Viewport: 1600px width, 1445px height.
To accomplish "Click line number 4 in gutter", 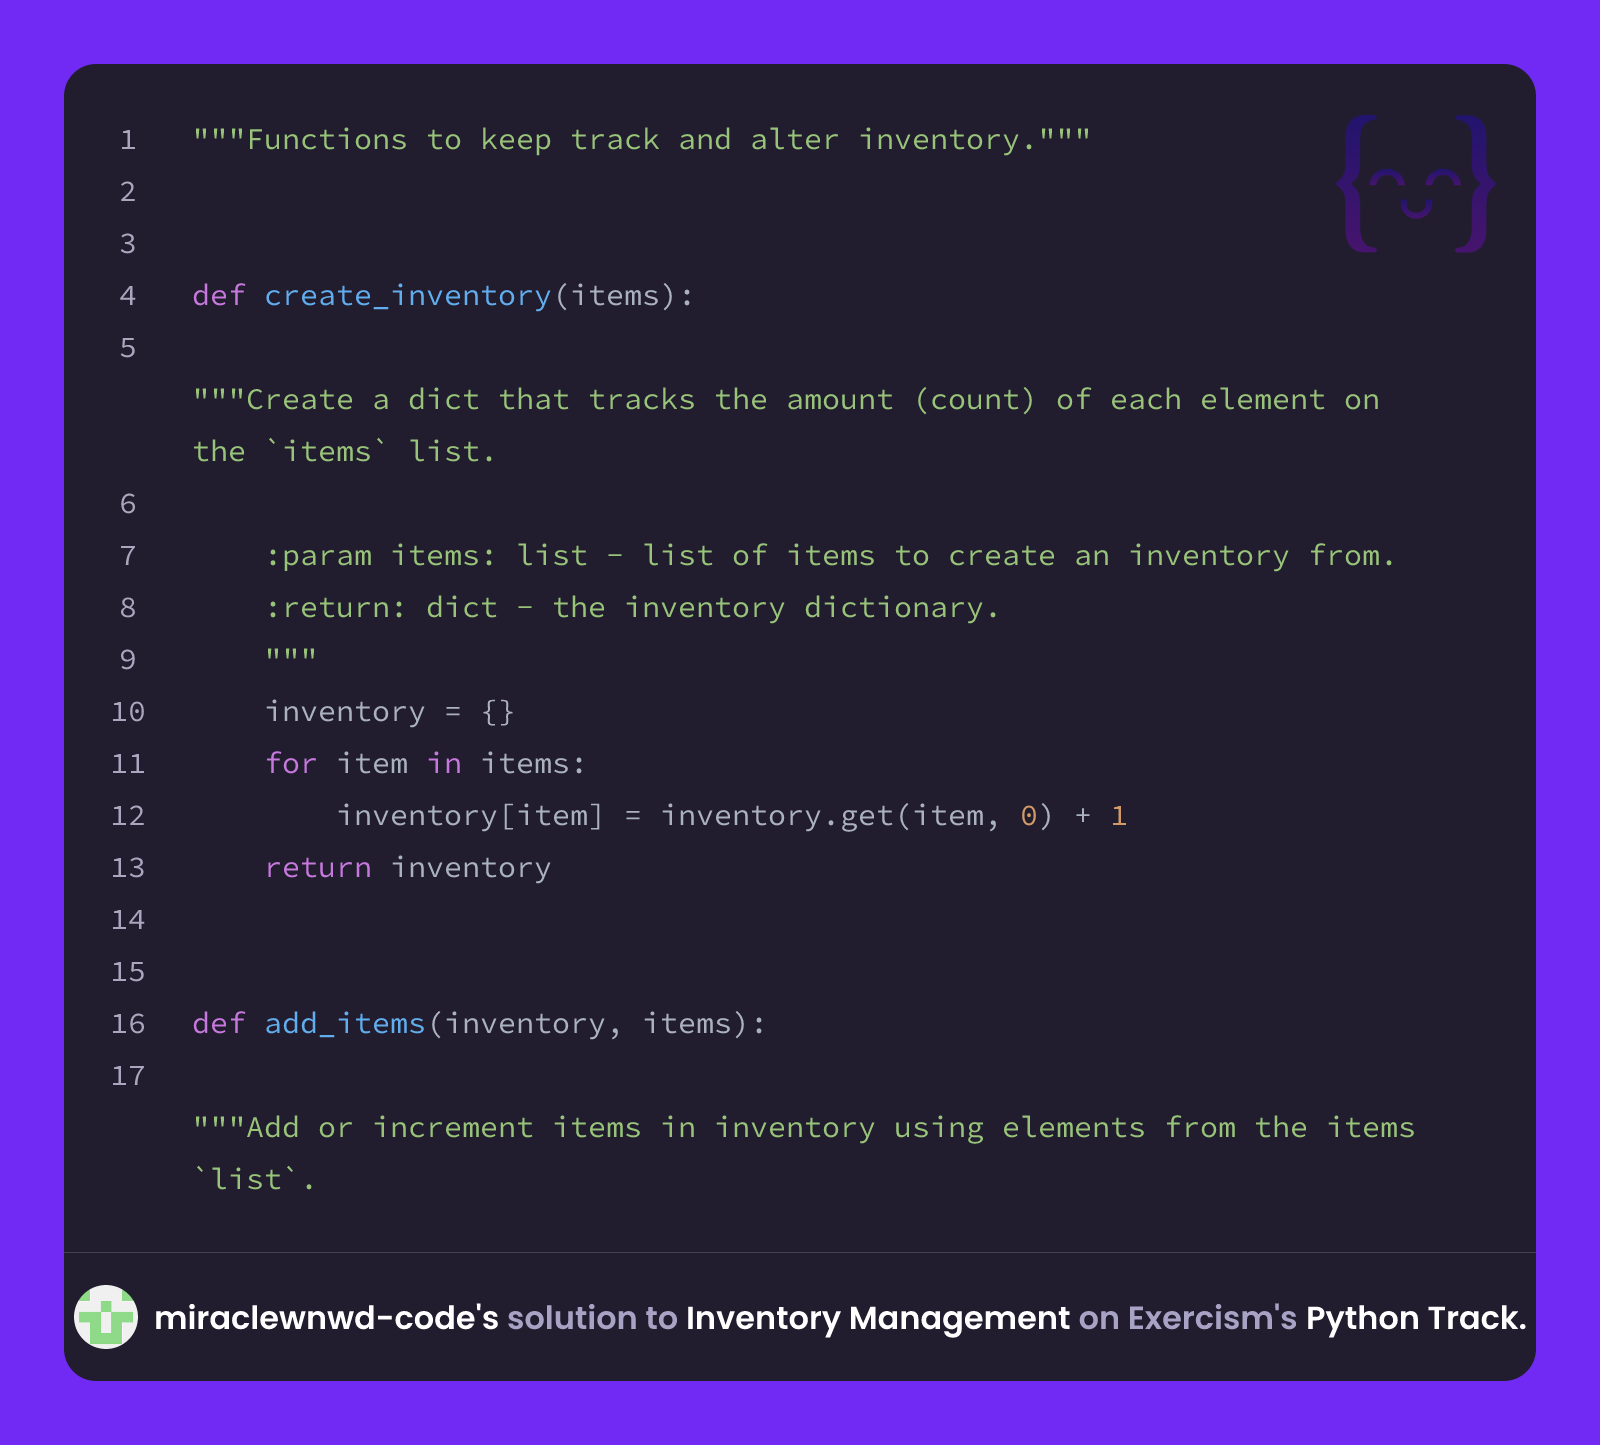I will [128, 296].
